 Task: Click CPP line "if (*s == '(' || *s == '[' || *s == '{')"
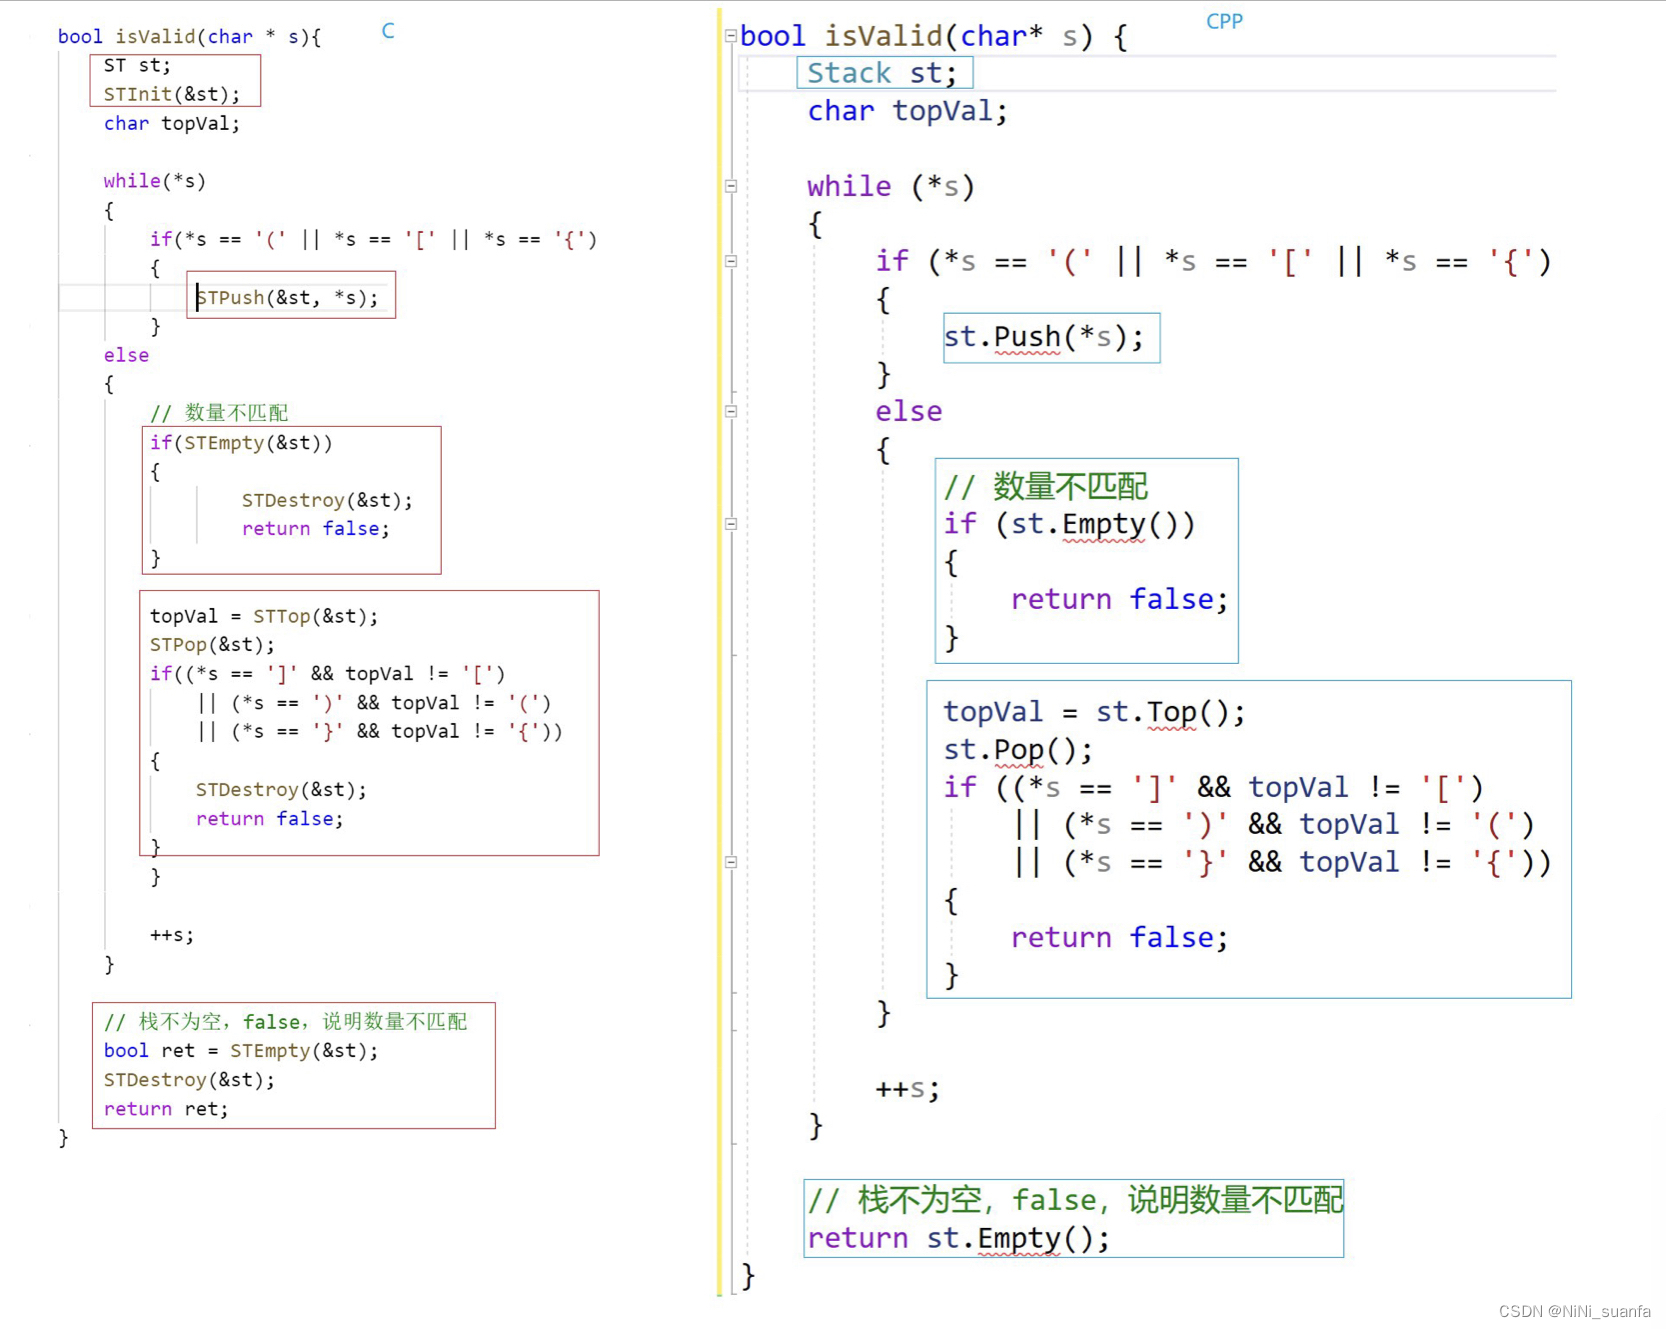[1213, 262]
